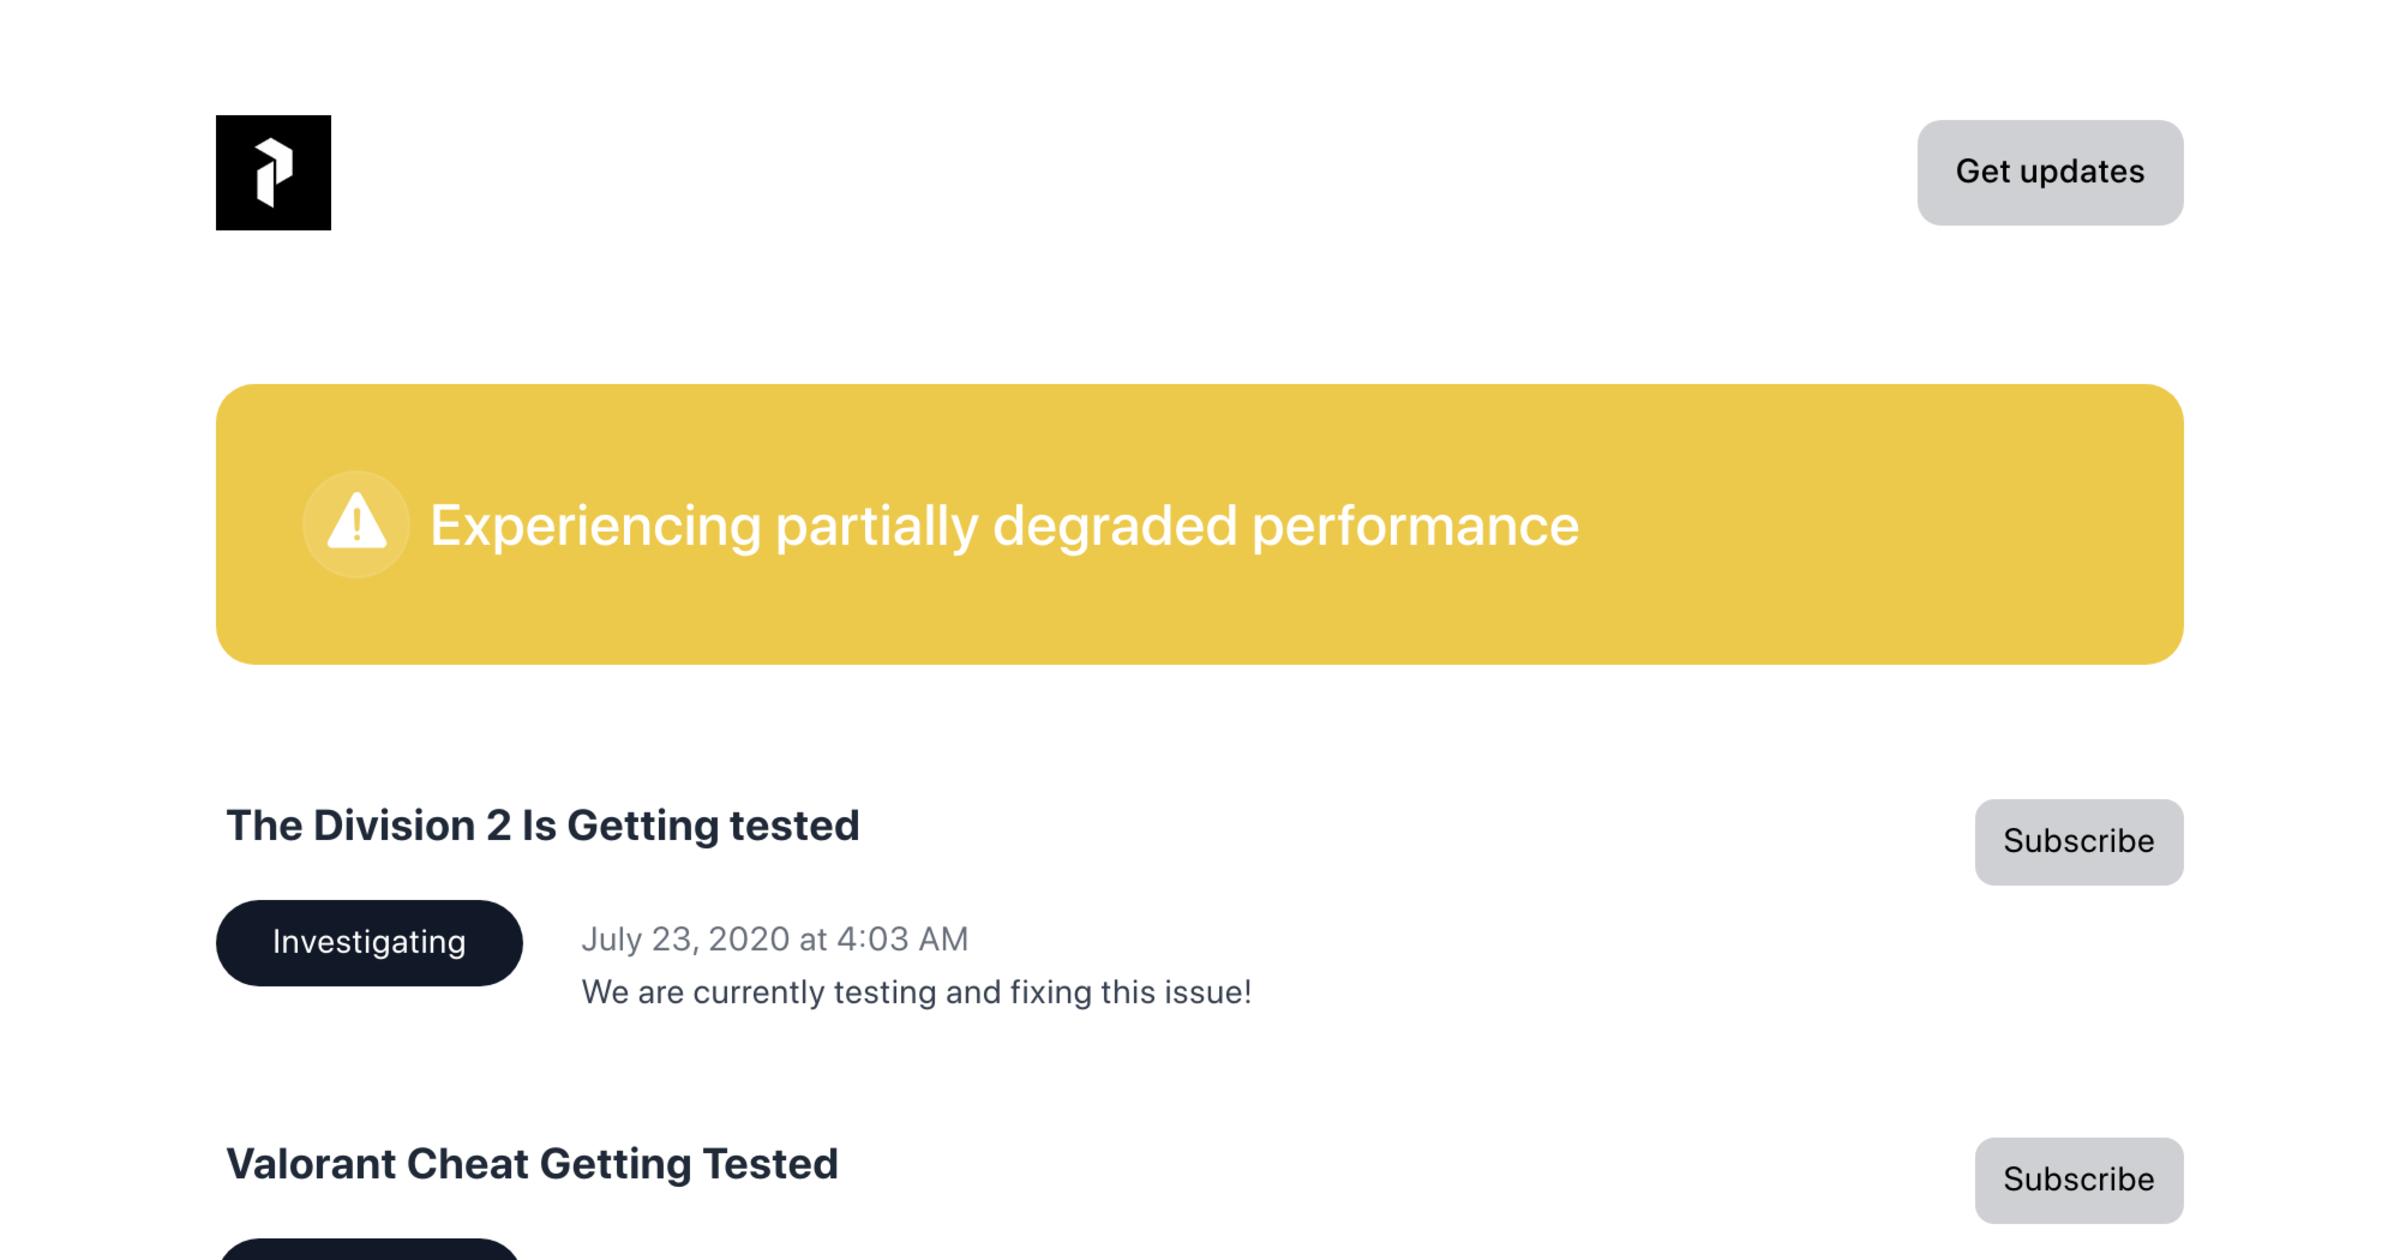The height and width of the screenshot is (1260, 2400).
Task: Click the empty yellow area of the status banner
Action: tap(1880, 525)
